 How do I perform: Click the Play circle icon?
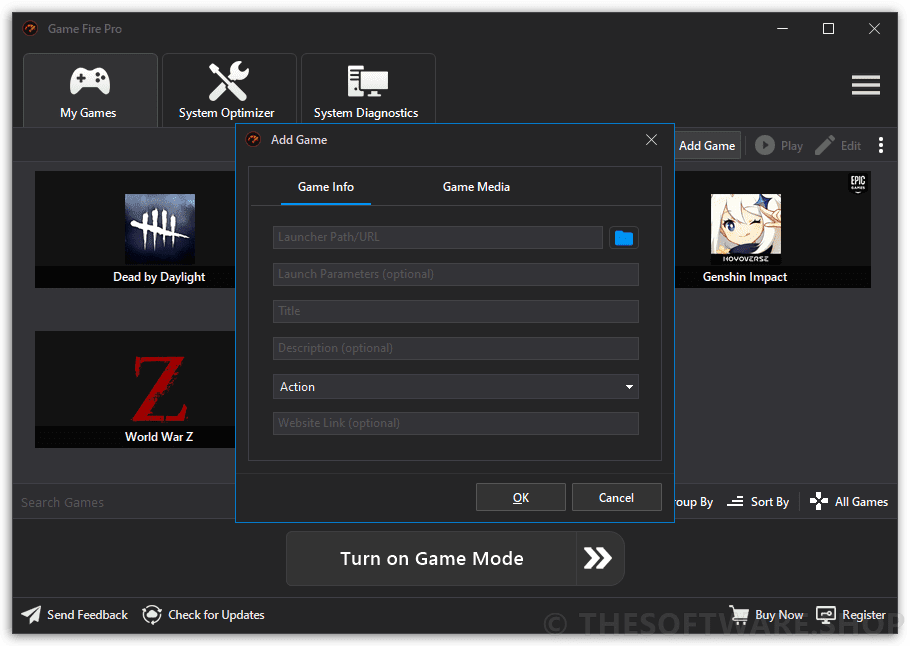[x=765, y=145]
